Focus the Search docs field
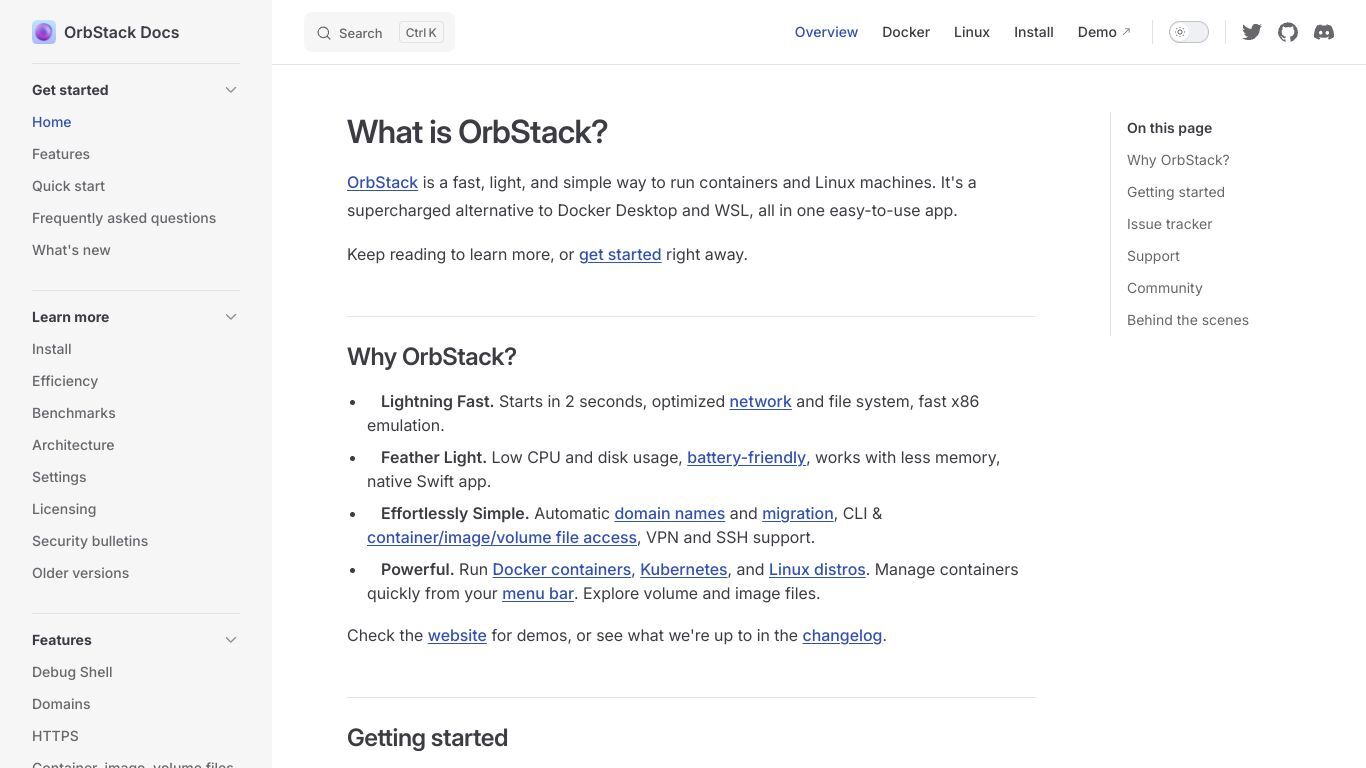The width and height of the screenshot is (1366, 768). click(379, 32)
